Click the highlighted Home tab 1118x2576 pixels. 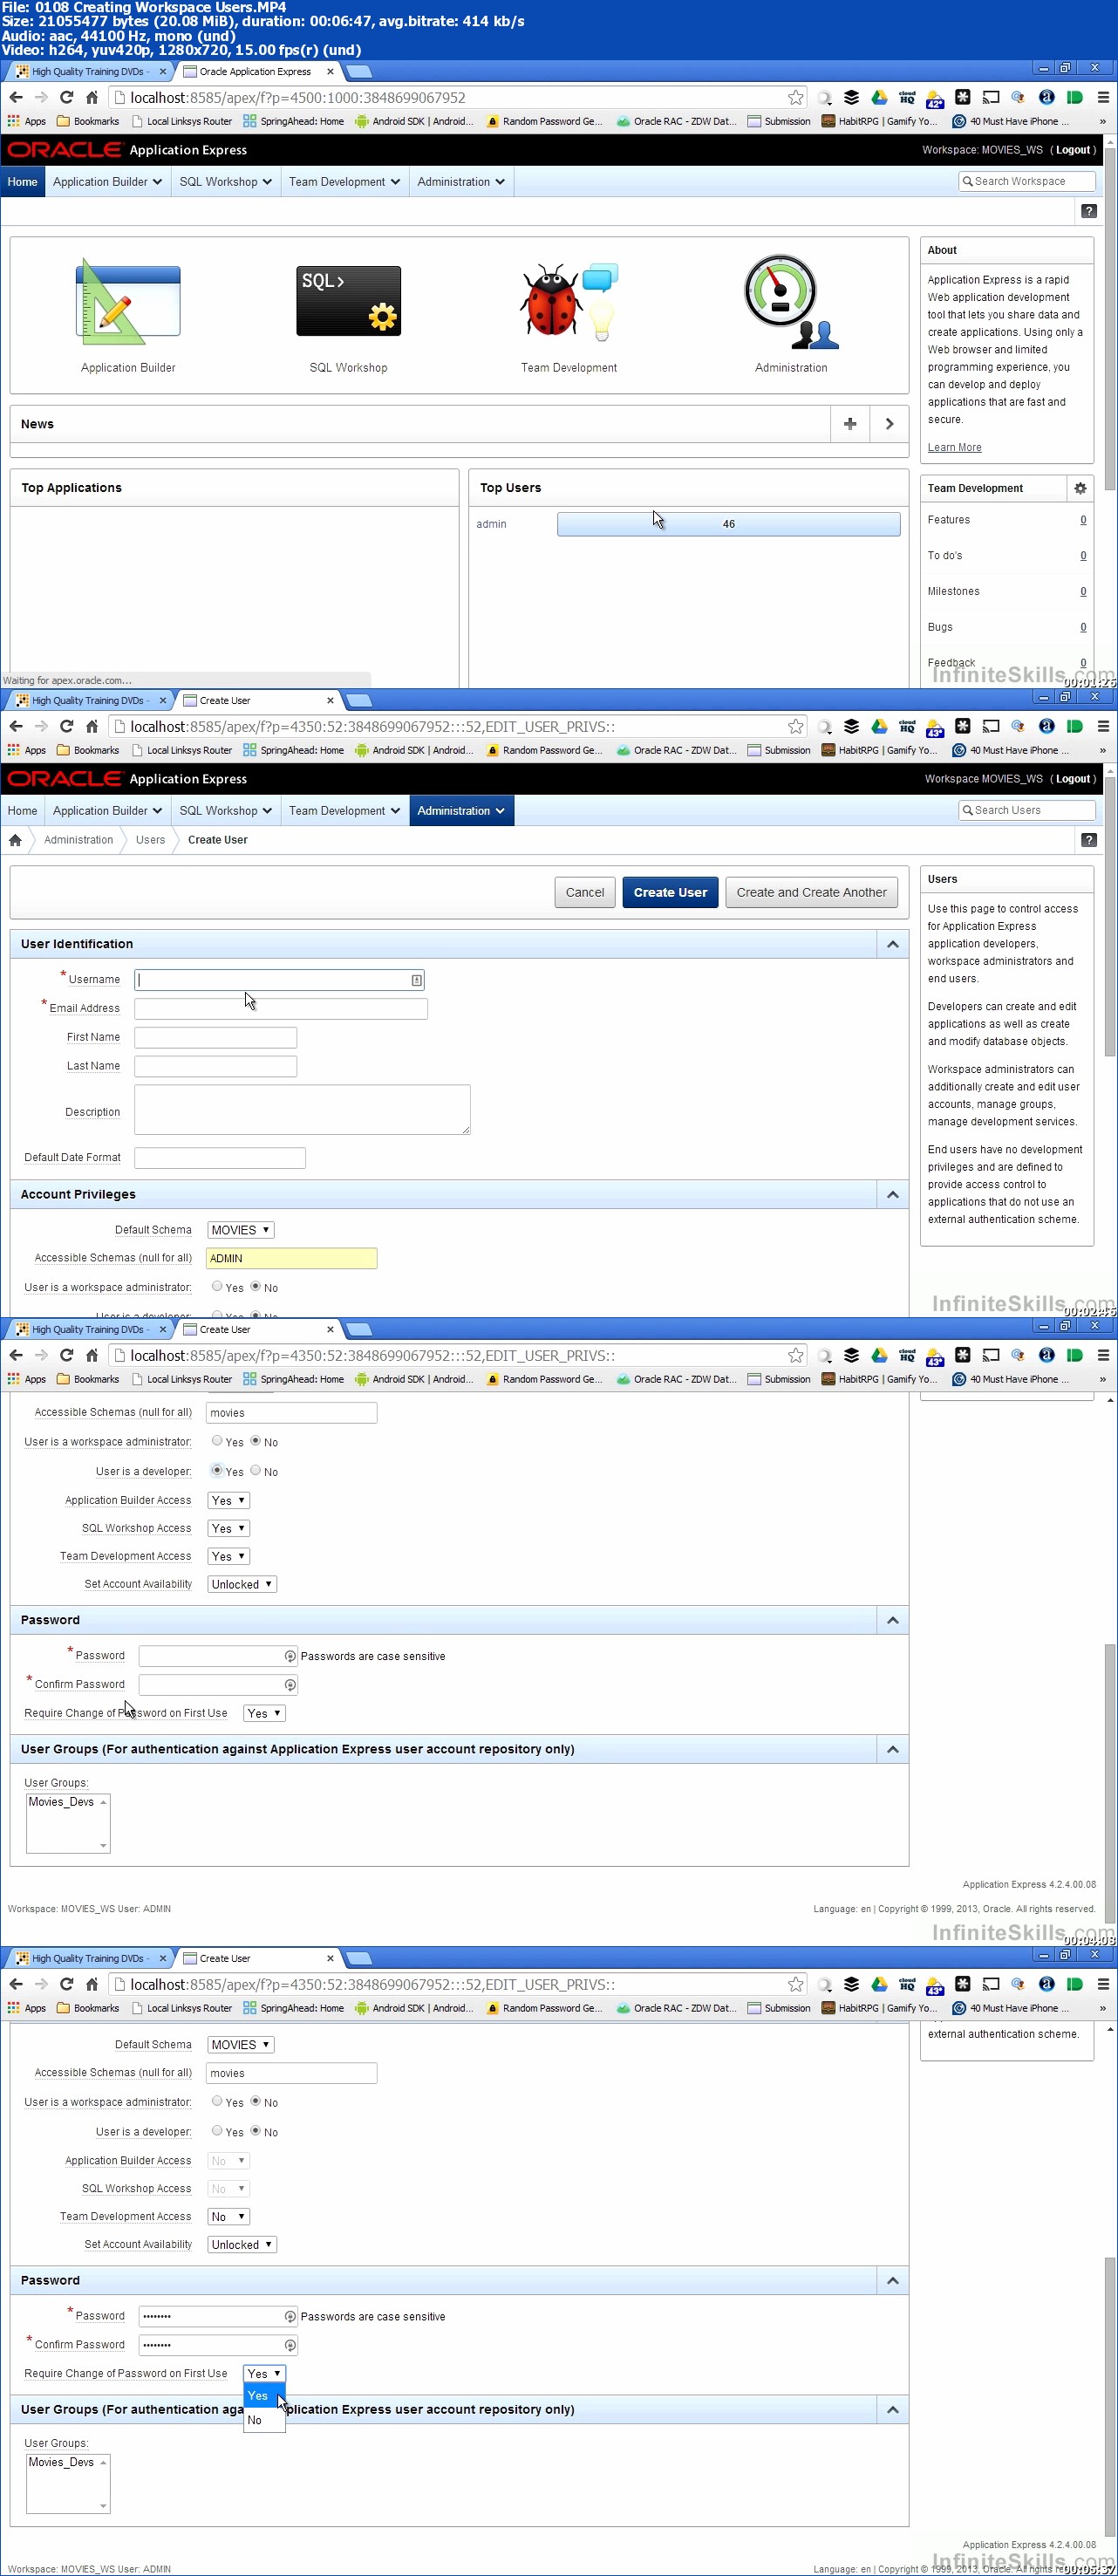[x=22, y=182]
